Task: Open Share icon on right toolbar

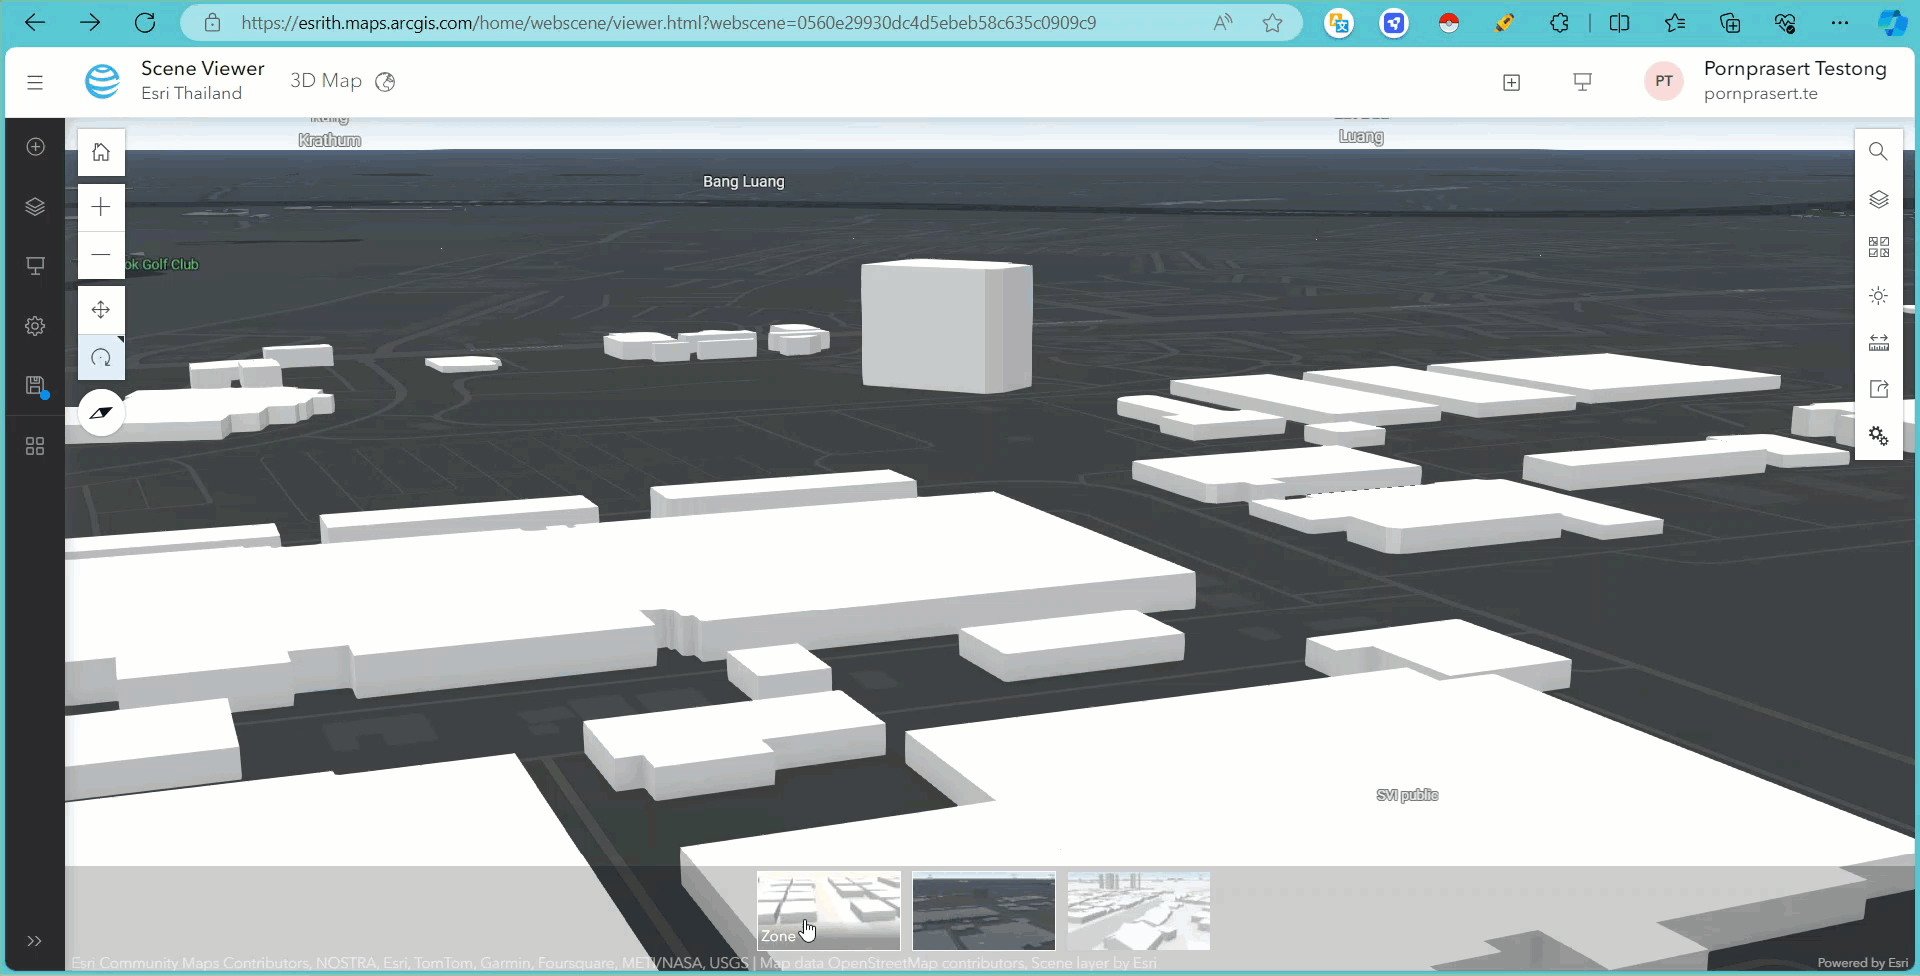Action: tap(1878, 389)
